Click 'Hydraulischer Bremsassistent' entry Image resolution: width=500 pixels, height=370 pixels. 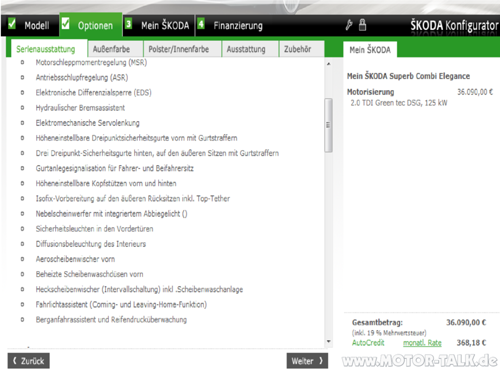80,108
